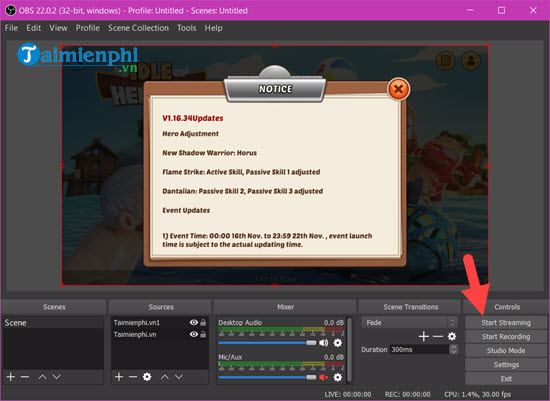Open Mic/Aux settings gear
The height and width of the screenshot is (401, 550).
click(337, 377)
